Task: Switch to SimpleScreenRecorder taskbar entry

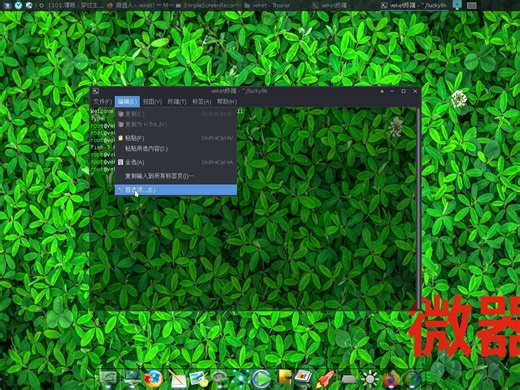Action: (207, 5)
